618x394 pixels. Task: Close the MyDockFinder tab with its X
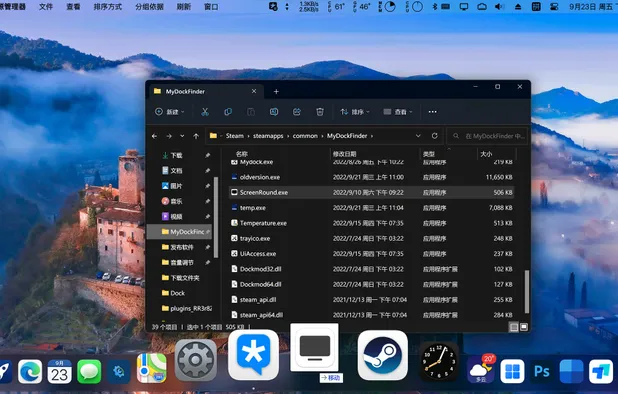click(x=254, y=91)
